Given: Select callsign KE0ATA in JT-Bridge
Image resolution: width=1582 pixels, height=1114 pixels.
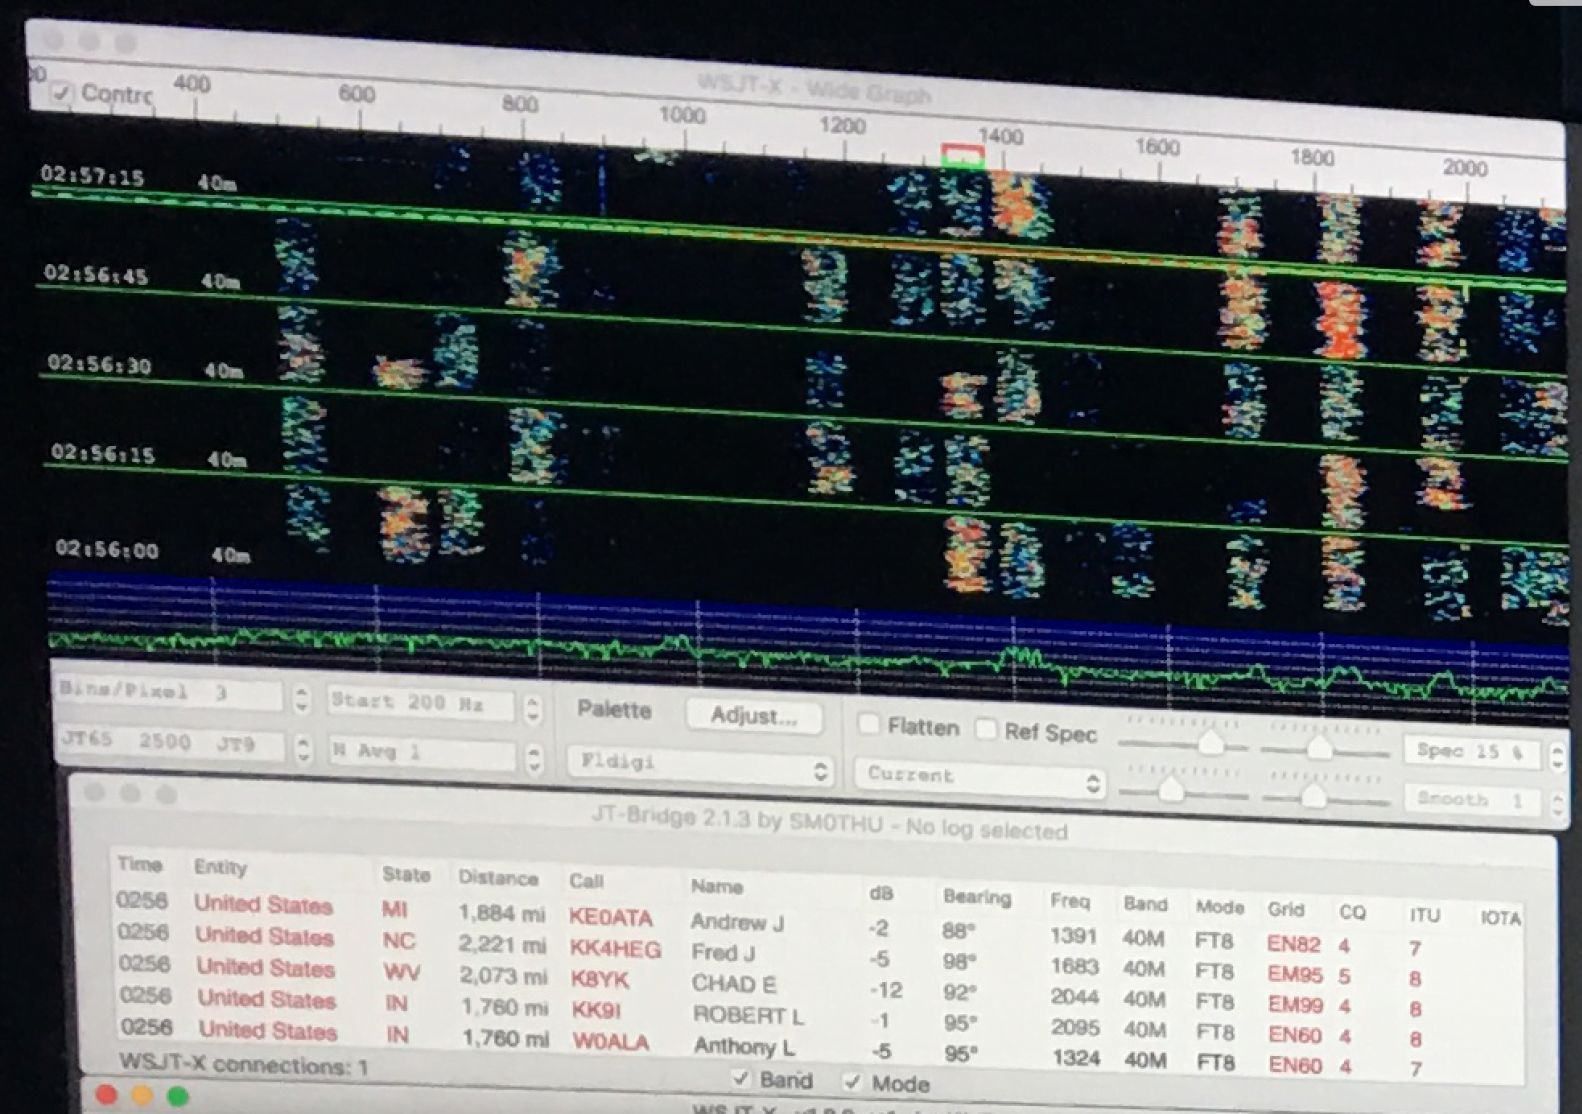Looking at the screenshot, I should coord(610,917).
